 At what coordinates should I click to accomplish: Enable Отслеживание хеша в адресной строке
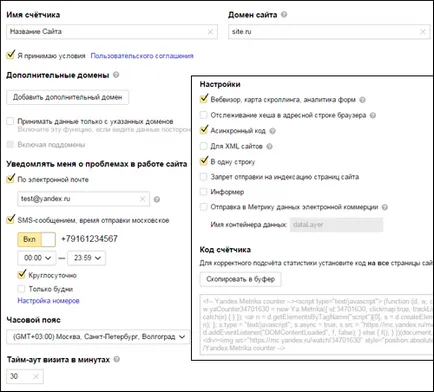click(203, 115)
